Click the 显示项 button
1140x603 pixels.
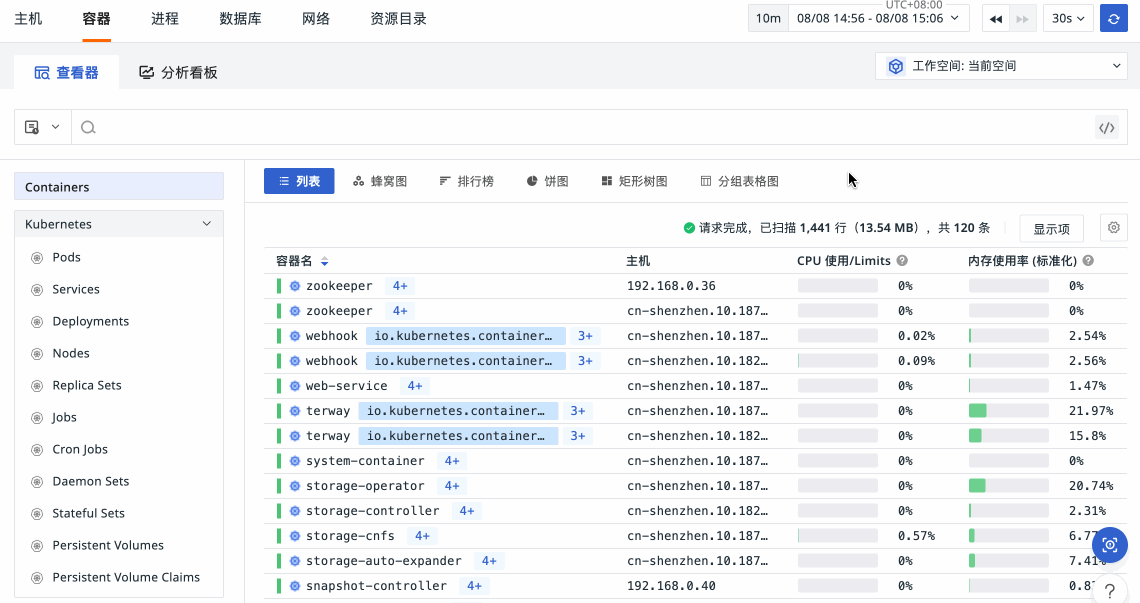1051,229
